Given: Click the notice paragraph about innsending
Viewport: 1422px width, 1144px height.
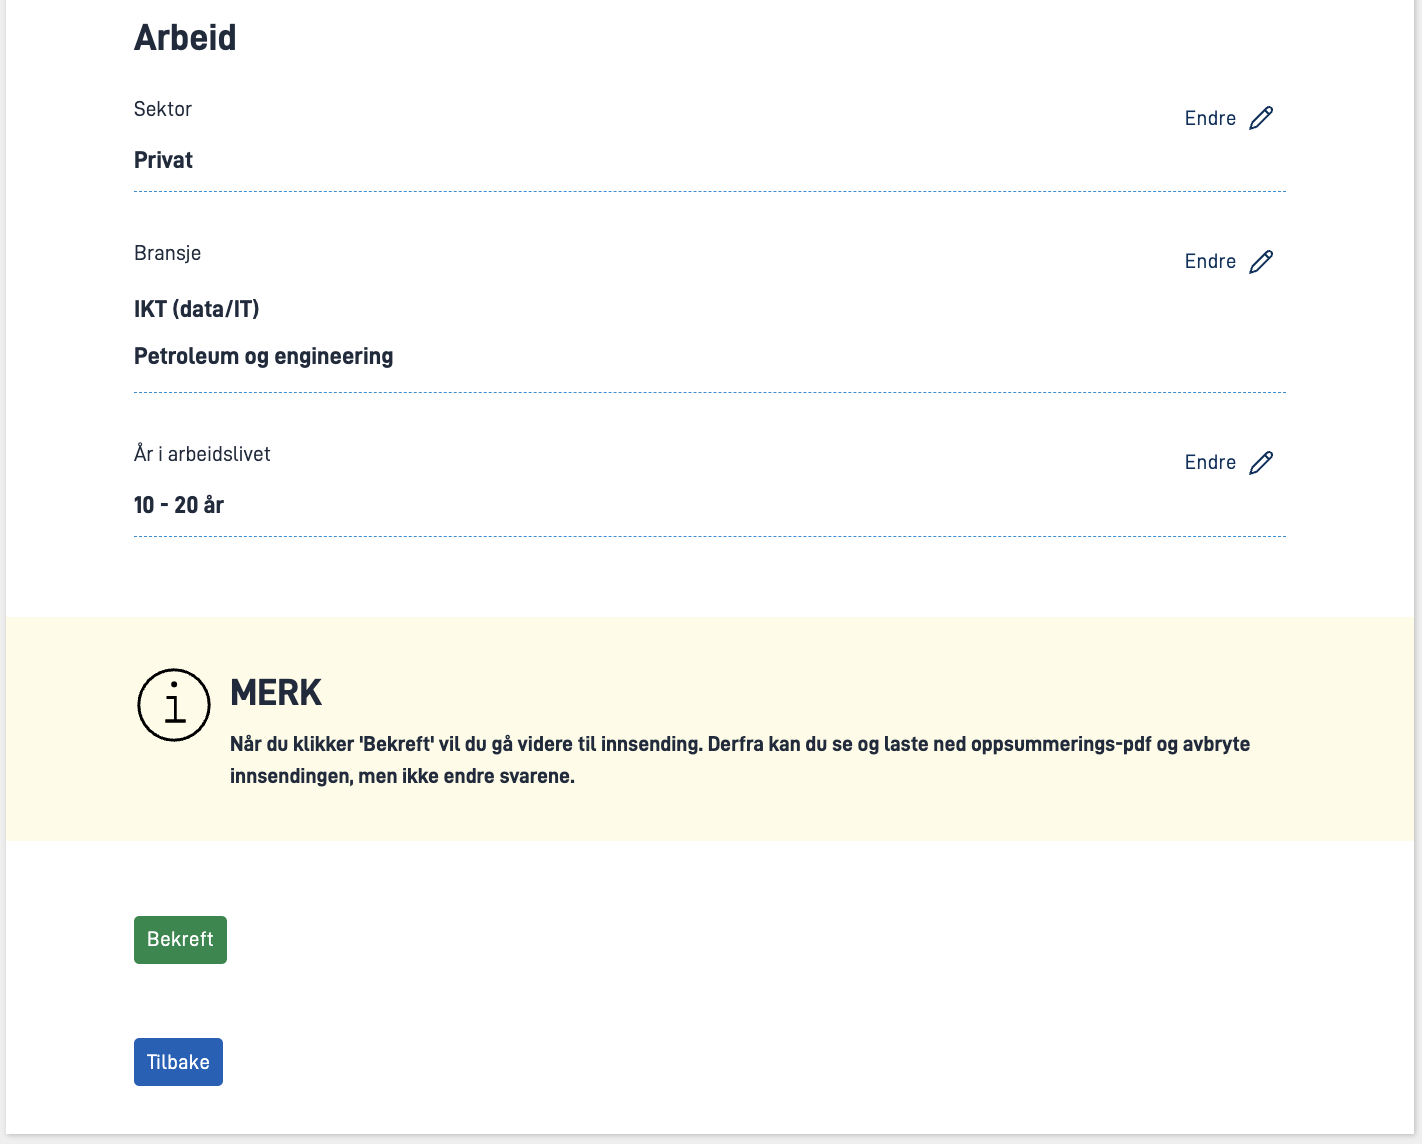Looking at the screenshot, I should point(740,760).
